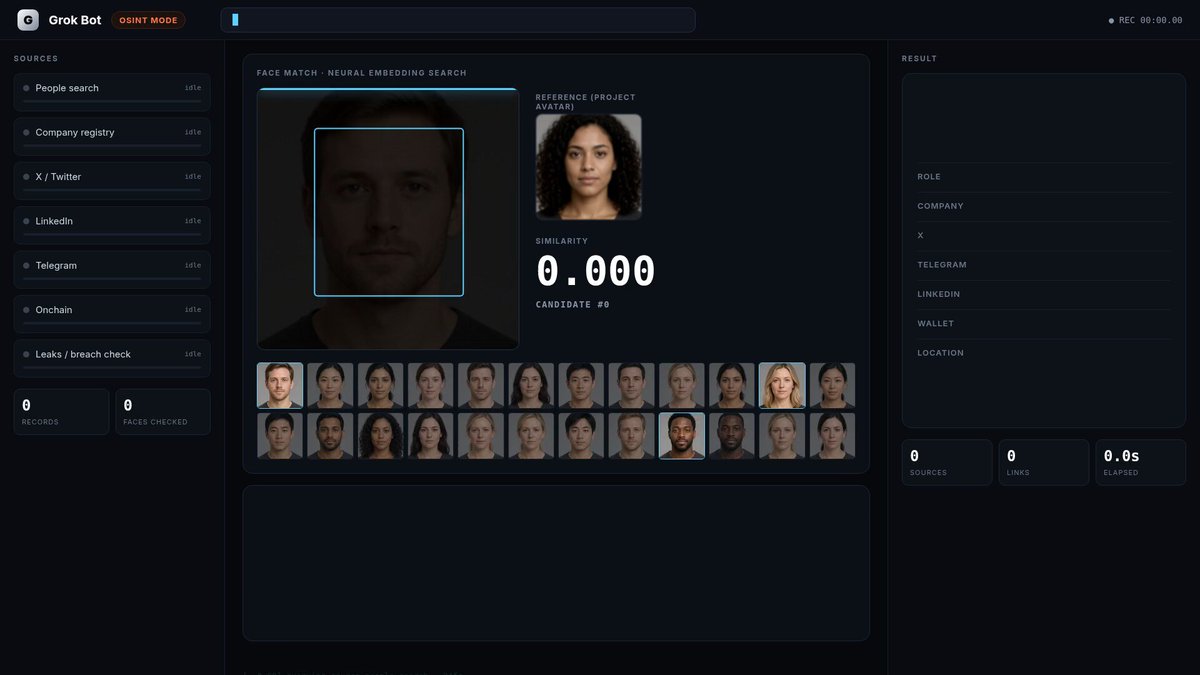Select the highlighted bearded man thumbnail in second row
This screenshot has width=1200, height=675.
pos(682,436)
